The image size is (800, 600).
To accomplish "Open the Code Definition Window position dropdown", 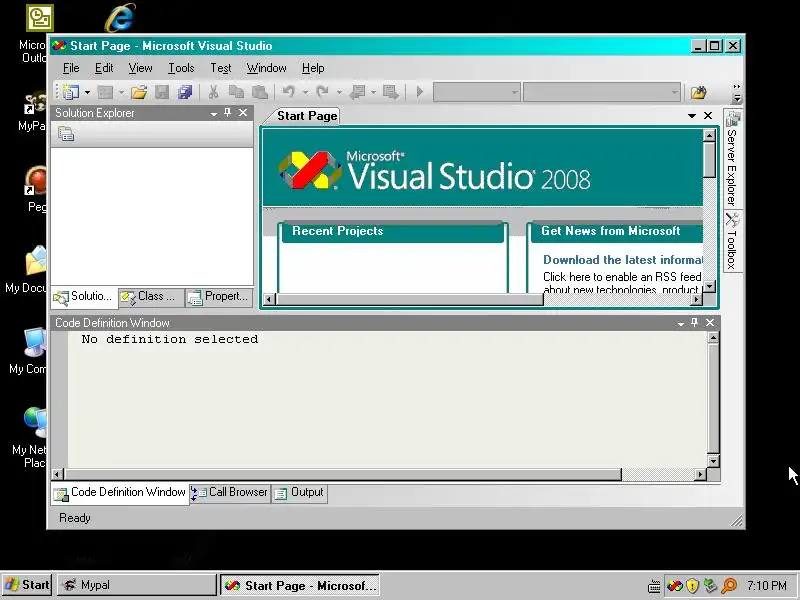I will (x=681, y=323).
